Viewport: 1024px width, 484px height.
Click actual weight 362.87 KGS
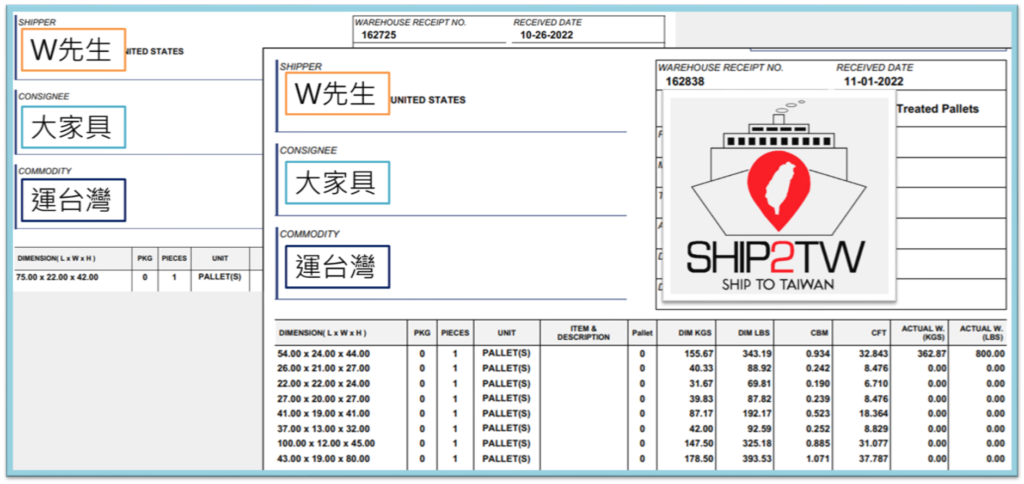coord(933,353)
